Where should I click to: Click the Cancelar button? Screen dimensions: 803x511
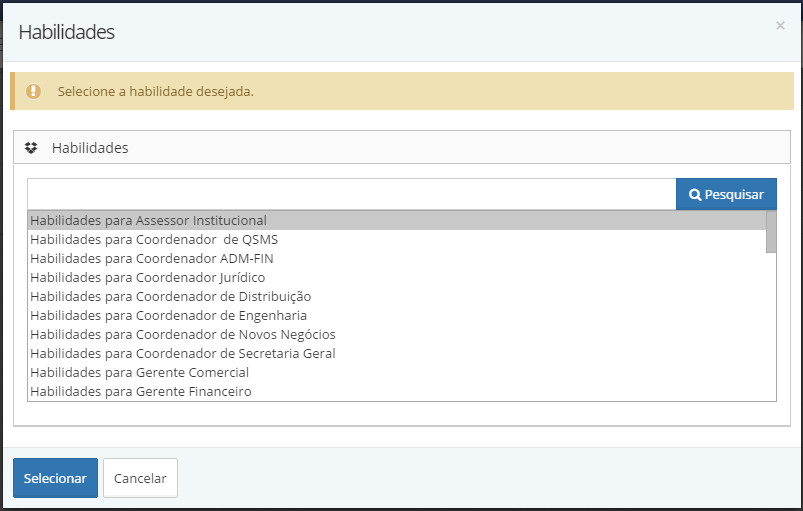140,478
